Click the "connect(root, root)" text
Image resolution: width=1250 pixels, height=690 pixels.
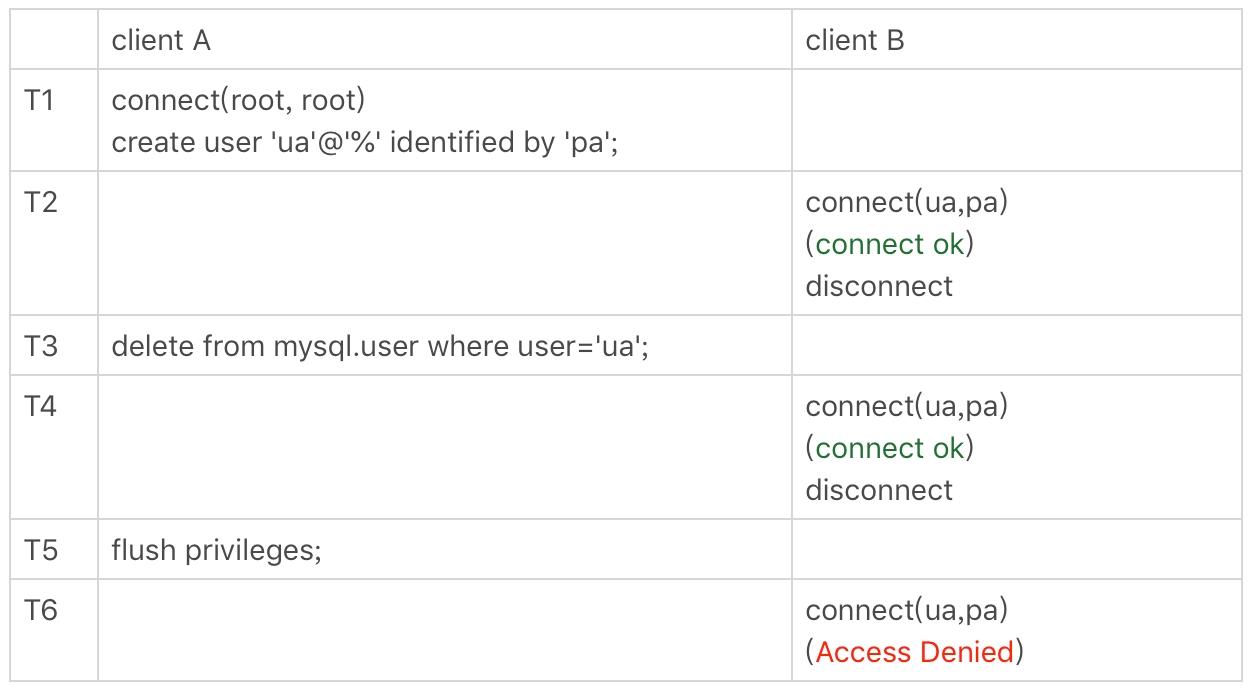pos(238,100)
